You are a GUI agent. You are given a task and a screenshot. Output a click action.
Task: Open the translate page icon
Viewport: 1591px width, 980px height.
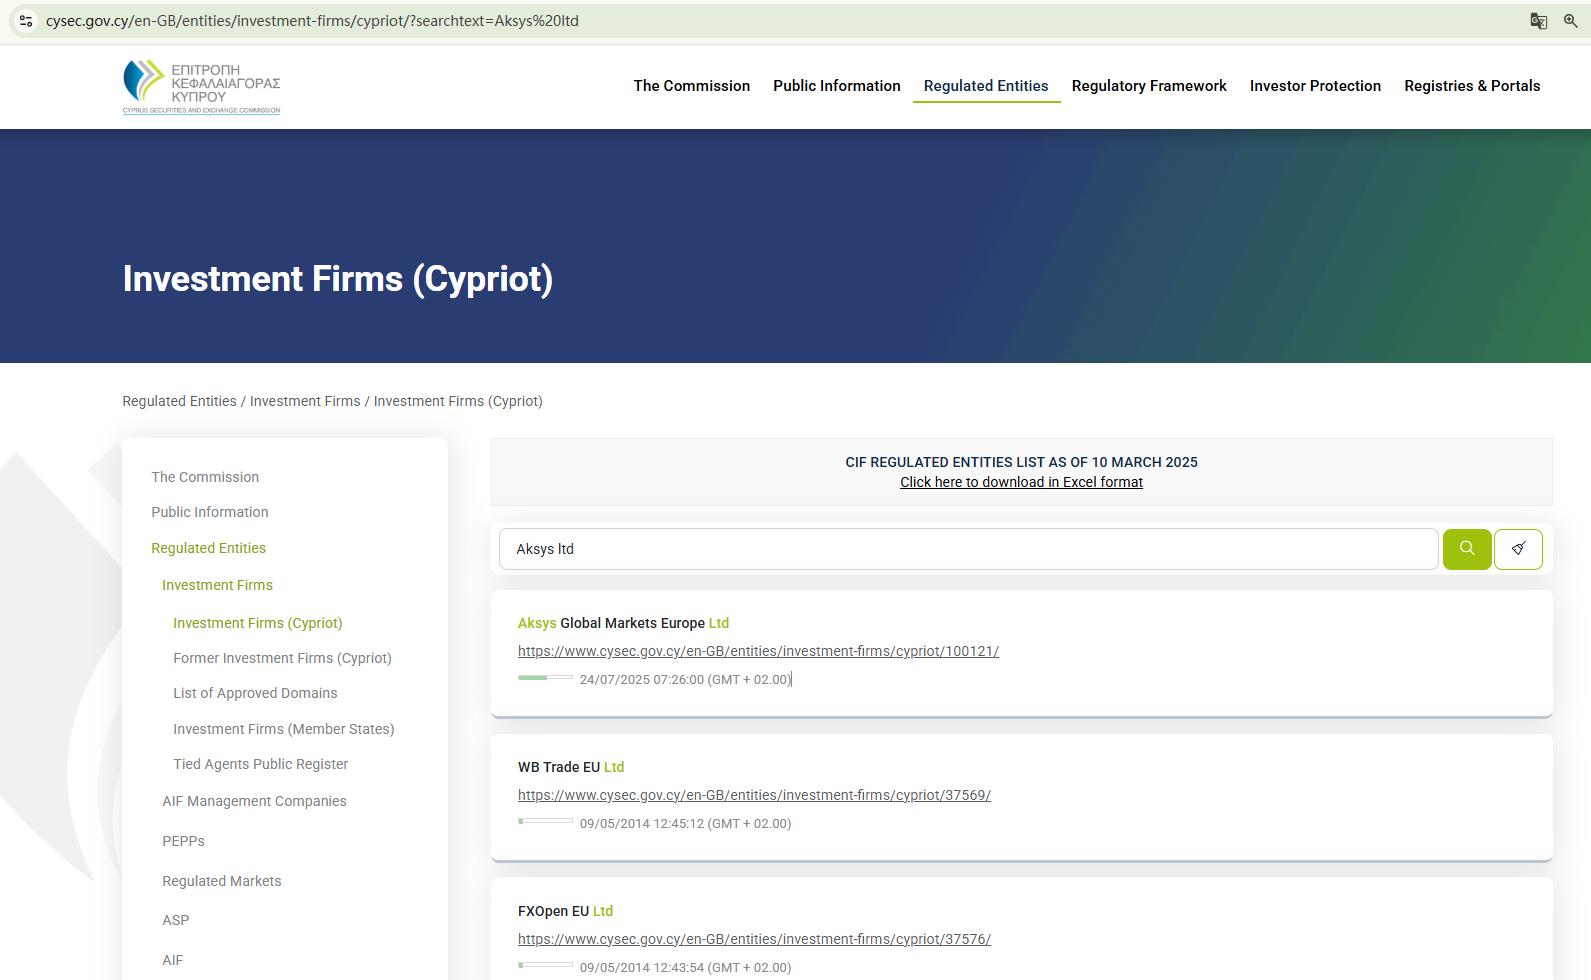[1539, 21]
